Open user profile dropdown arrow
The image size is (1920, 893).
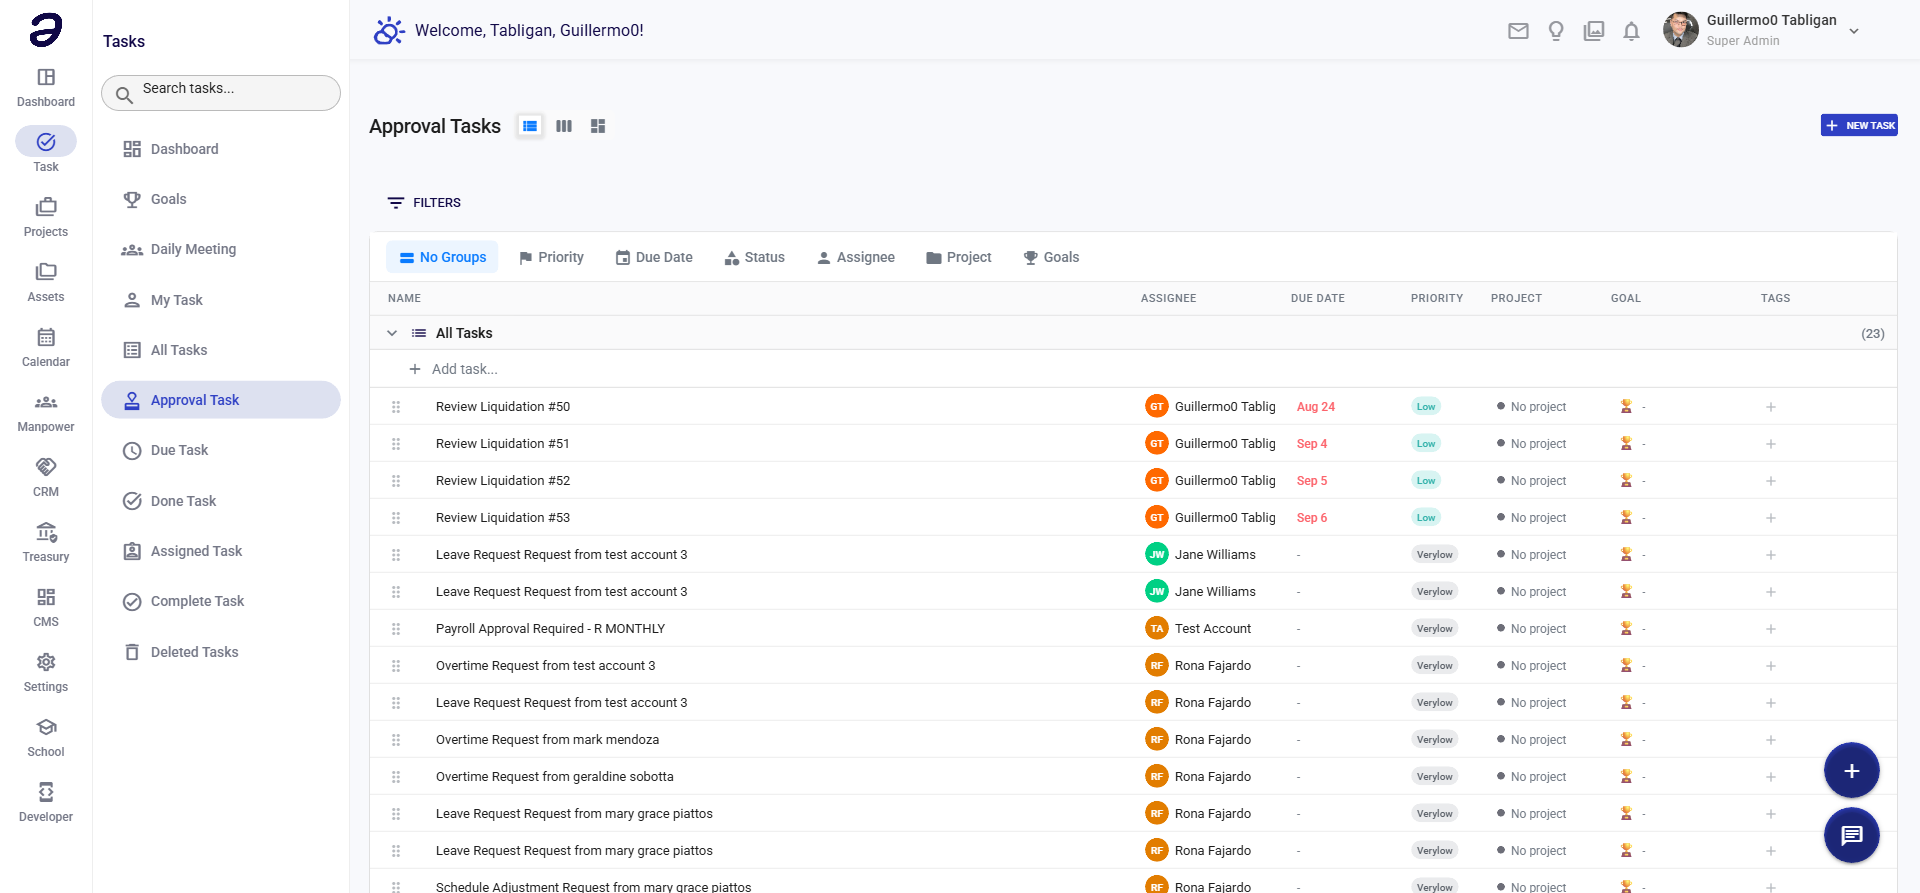tap(1854, 31)
